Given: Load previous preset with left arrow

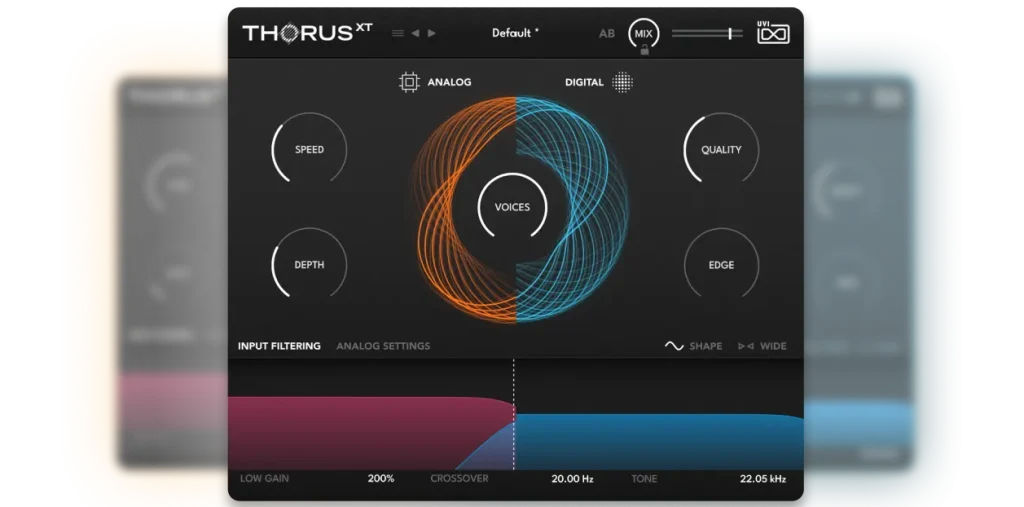Looking at the screenshot, I should [x=415, y=33].
